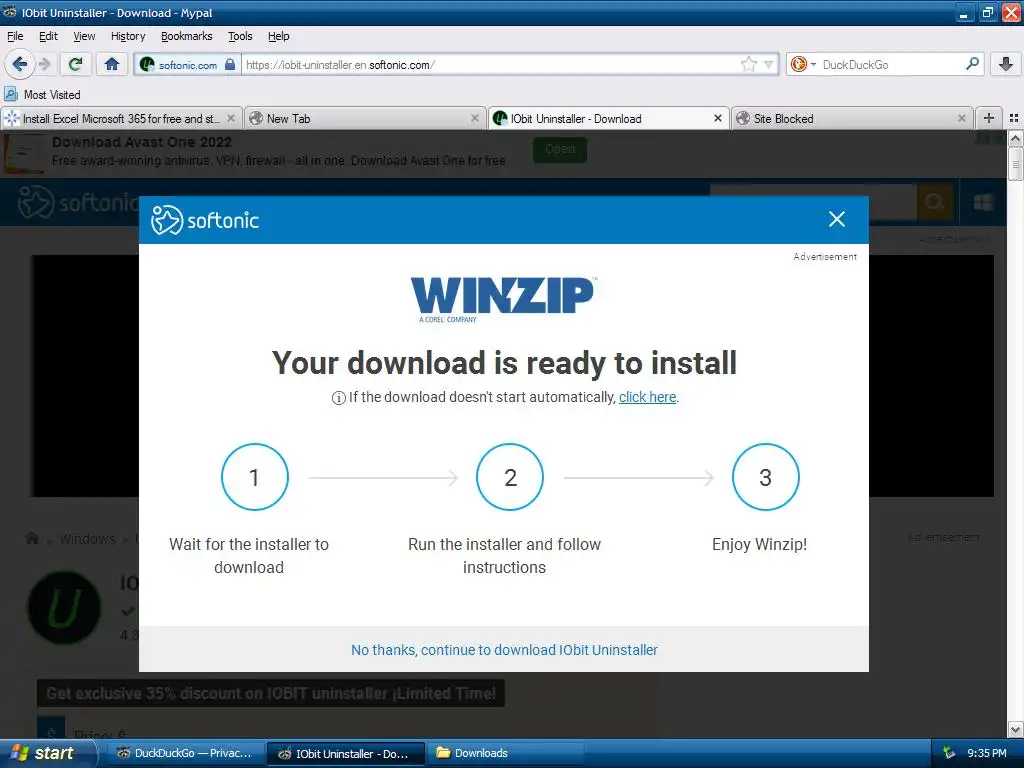Open the home page via the house icon
1024x768 pixels.
click(x=112, y=64)
